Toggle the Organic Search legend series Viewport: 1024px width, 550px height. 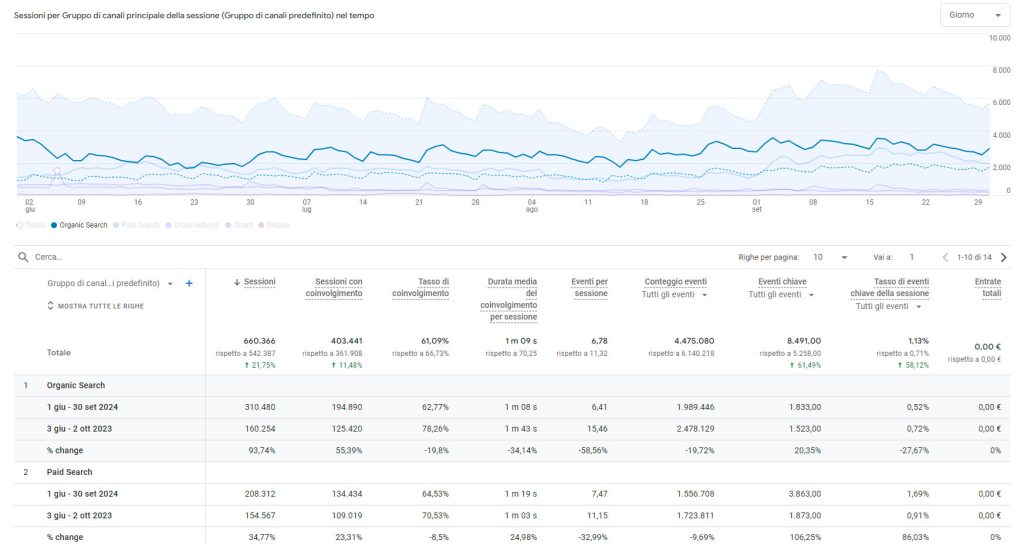click(79, 225)
